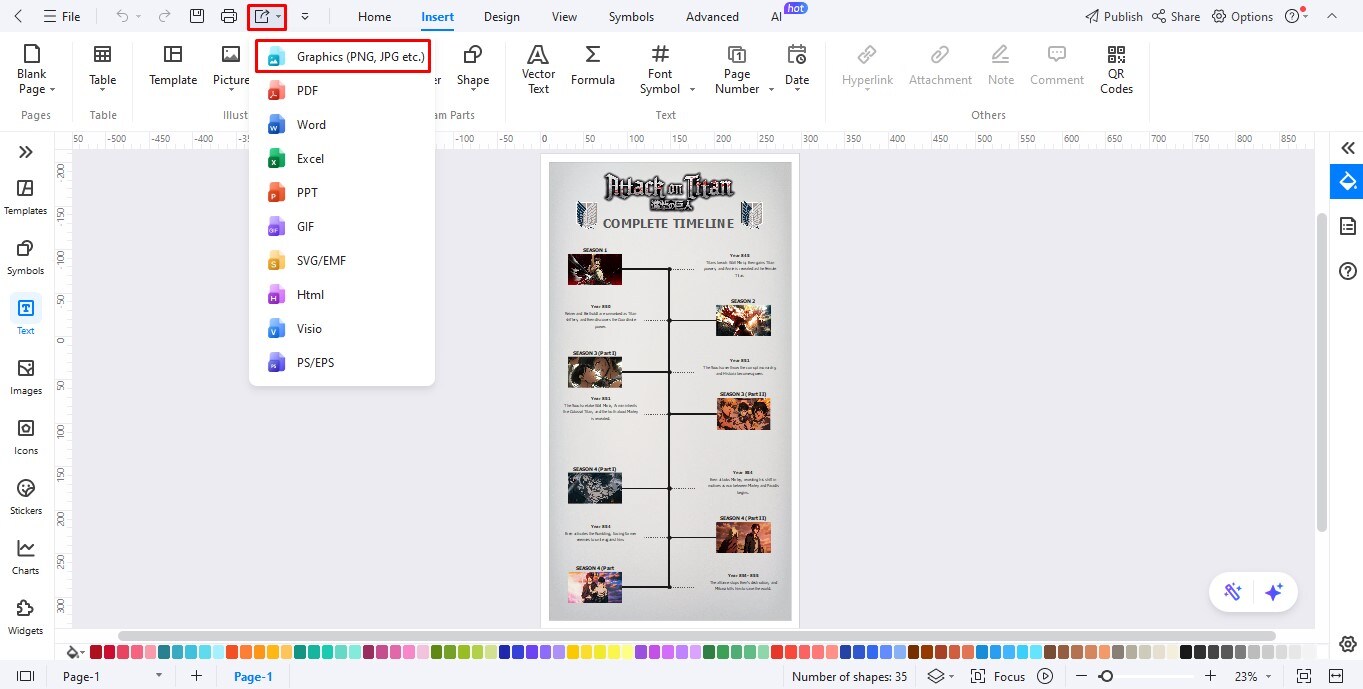Open the AI tab marked hot
Viewport: 1363px width, 689px height.
point(777,16)
